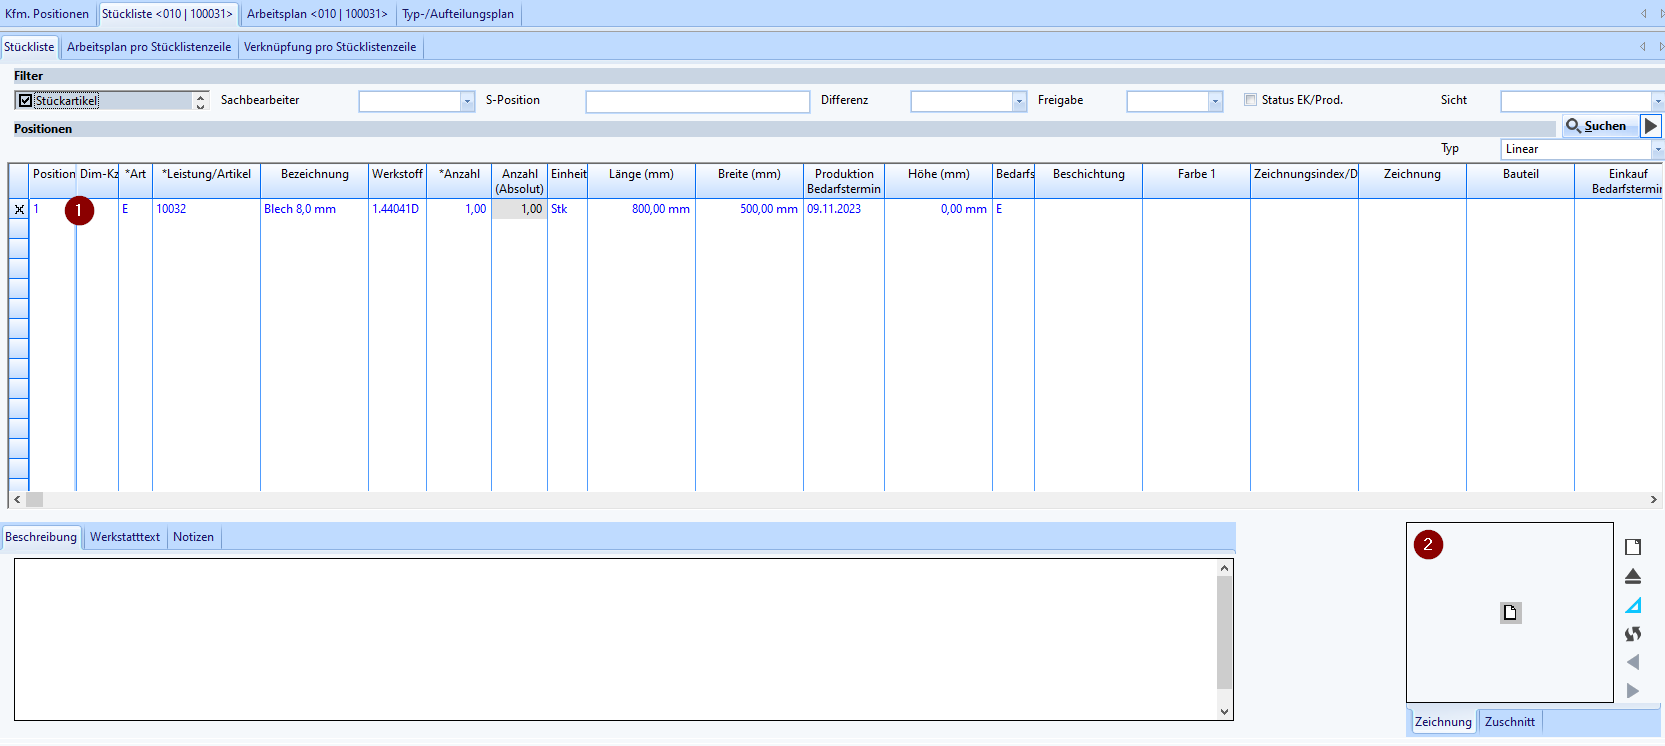Click the refresh arrows icon beside preview
This screenshot has width=1665, height=746.
(1633, 634)
